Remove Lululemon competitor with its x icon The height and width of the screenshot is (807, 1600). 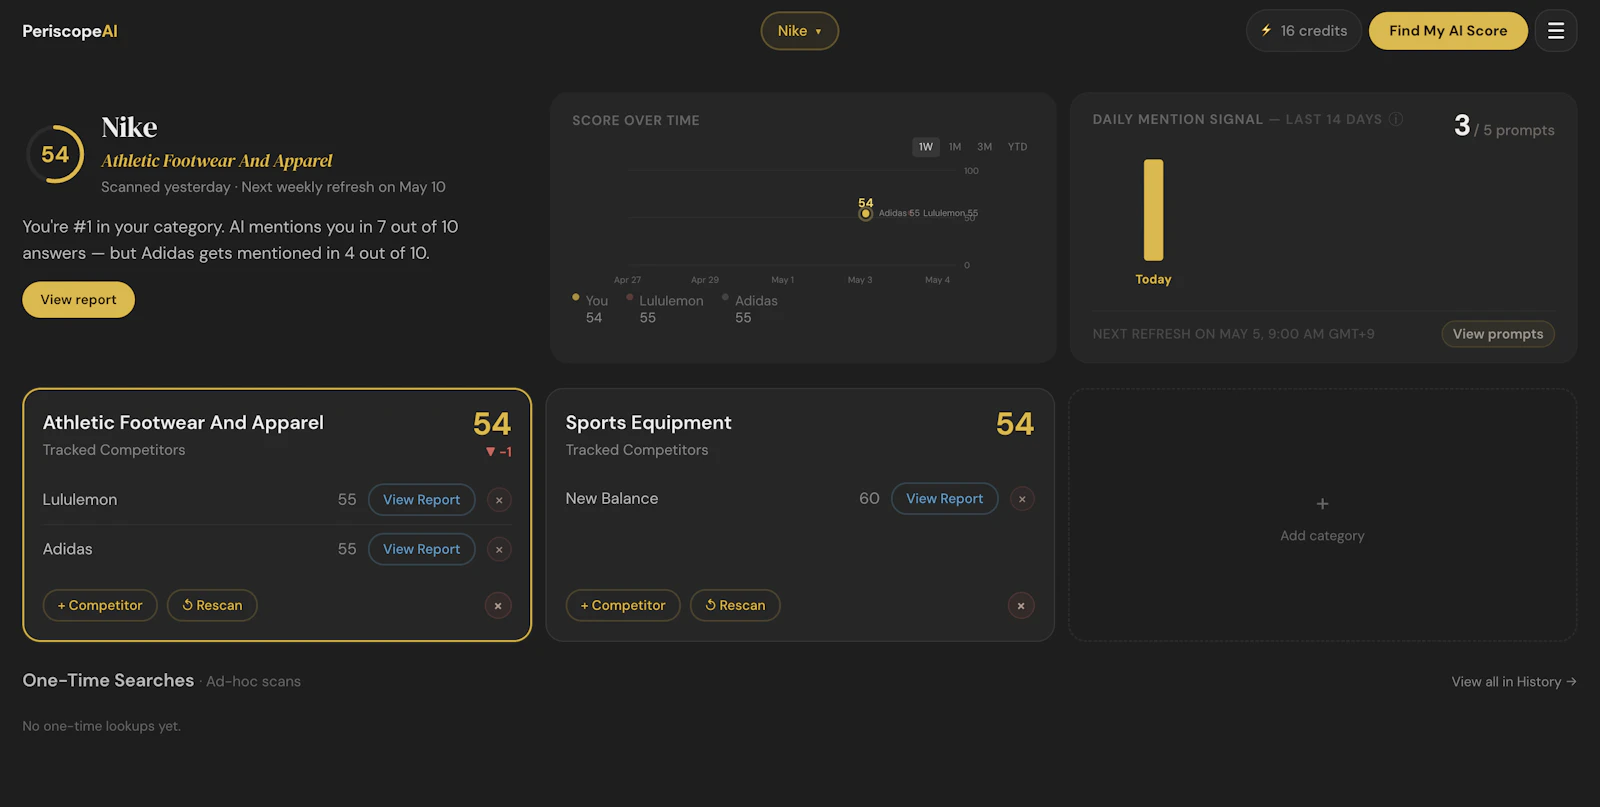(x=499, y=500)
